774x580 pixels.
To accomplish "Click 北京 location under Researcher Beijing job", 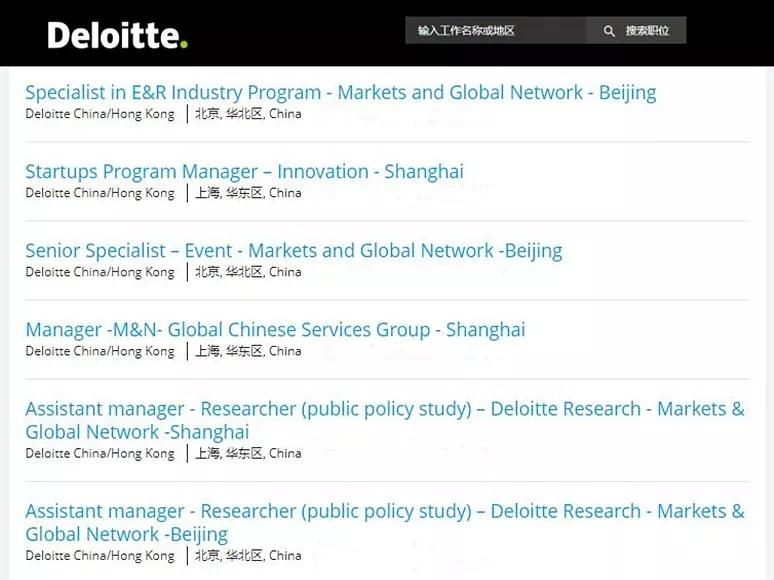I will [x=207, y=555].
